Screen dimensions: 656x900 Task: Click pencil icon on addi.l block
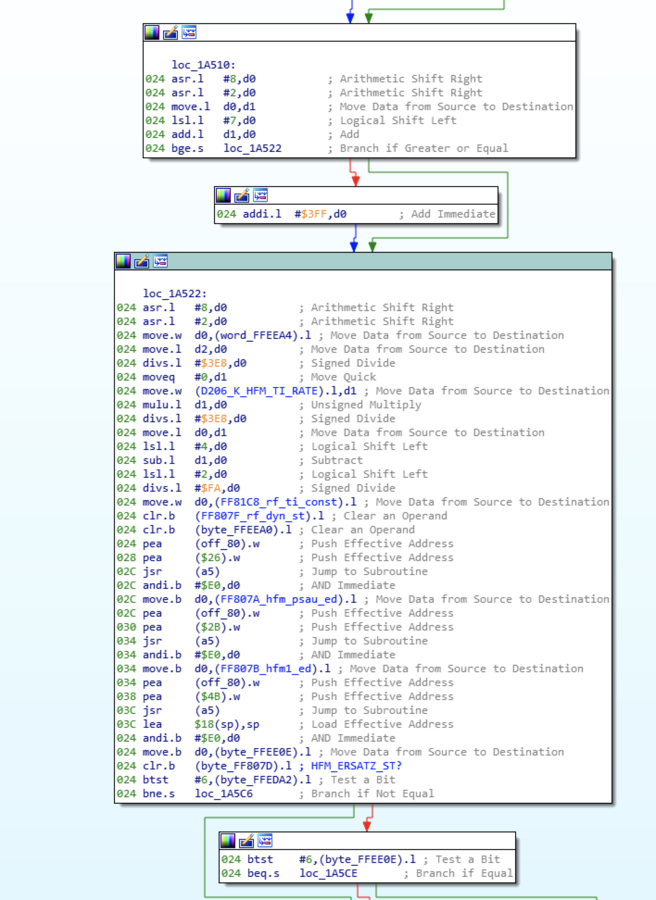(241, 195)
